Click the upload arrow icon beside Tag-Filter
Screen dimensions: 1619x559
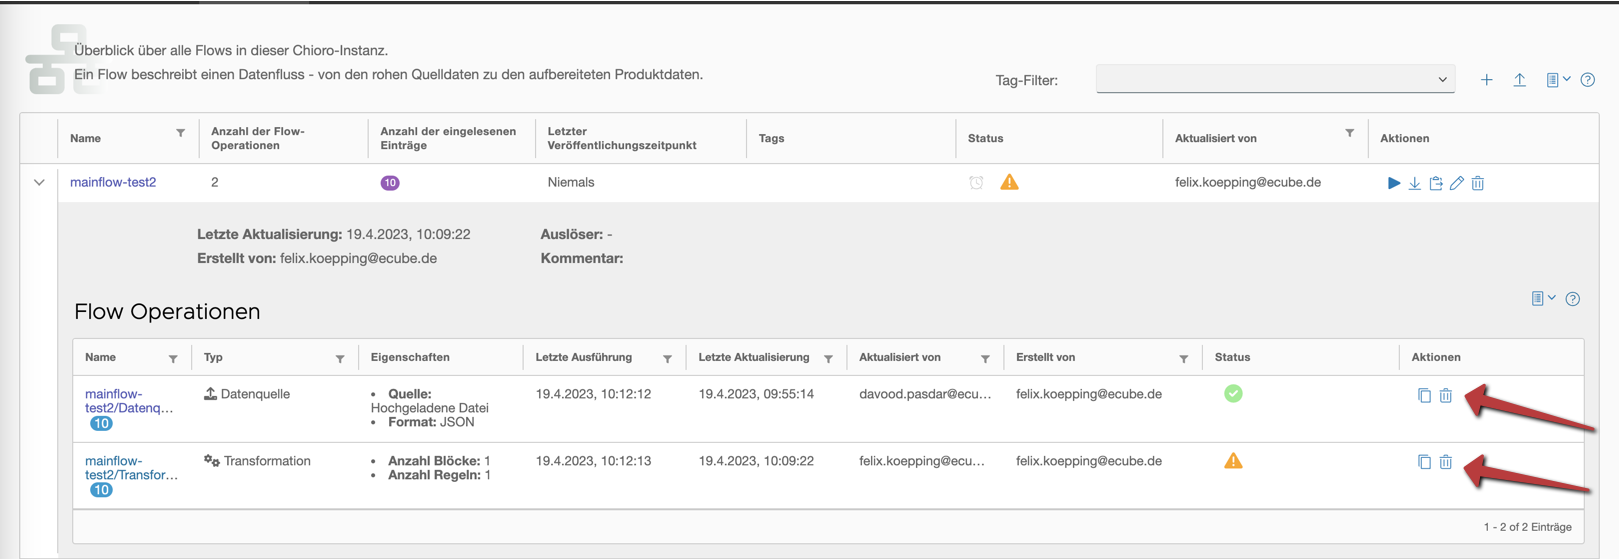(1519, 80)
